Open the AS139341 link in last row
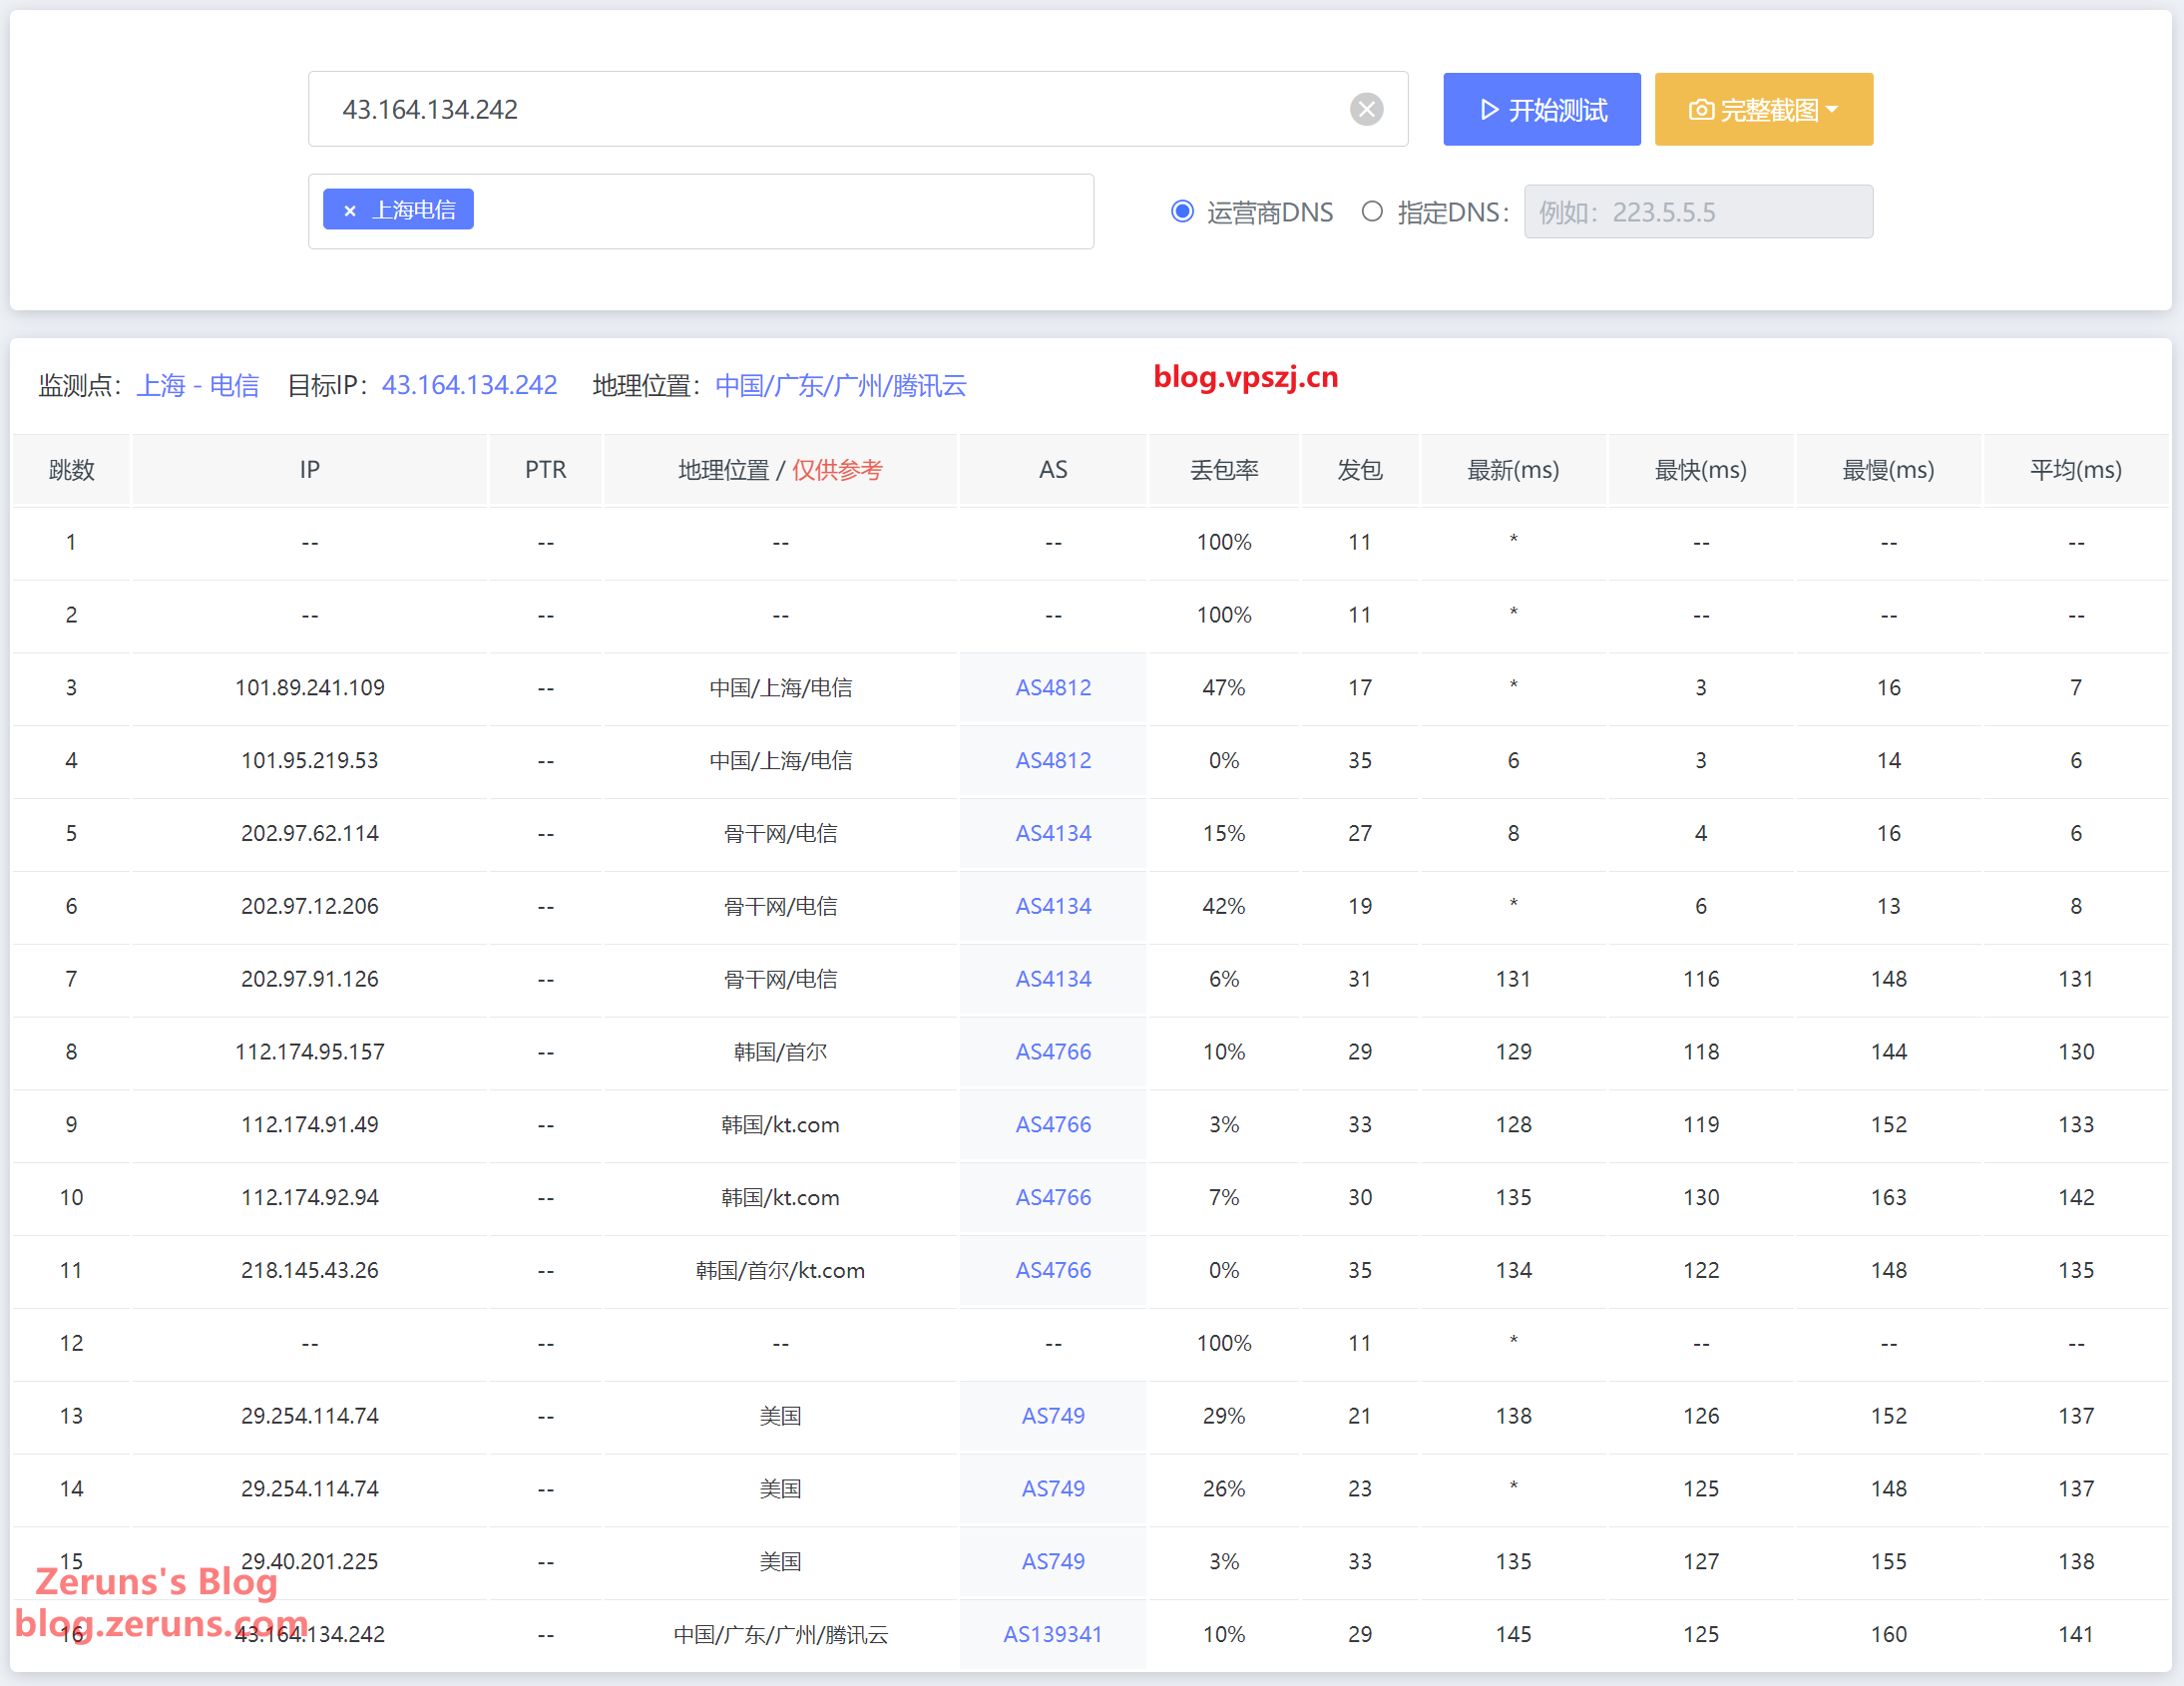Image resolution: width=2184 pixels, height=1686 pixels. click(1052, 1634)
